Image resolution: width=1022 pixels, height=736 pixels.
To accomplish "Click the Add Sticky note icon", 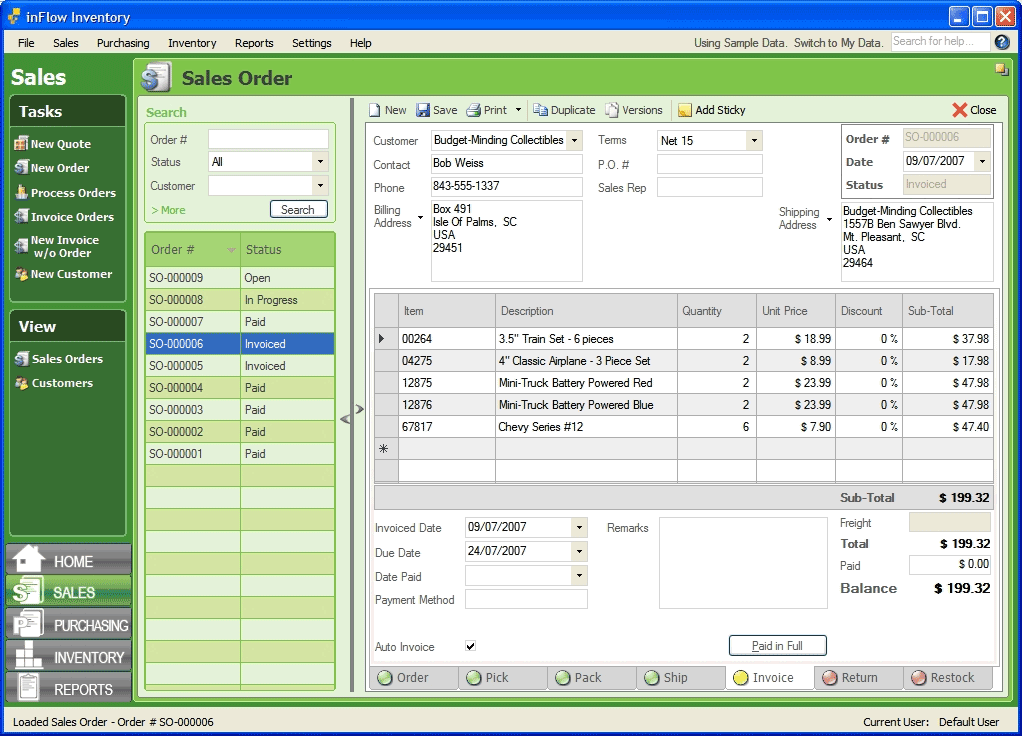I will click(685, 110).
